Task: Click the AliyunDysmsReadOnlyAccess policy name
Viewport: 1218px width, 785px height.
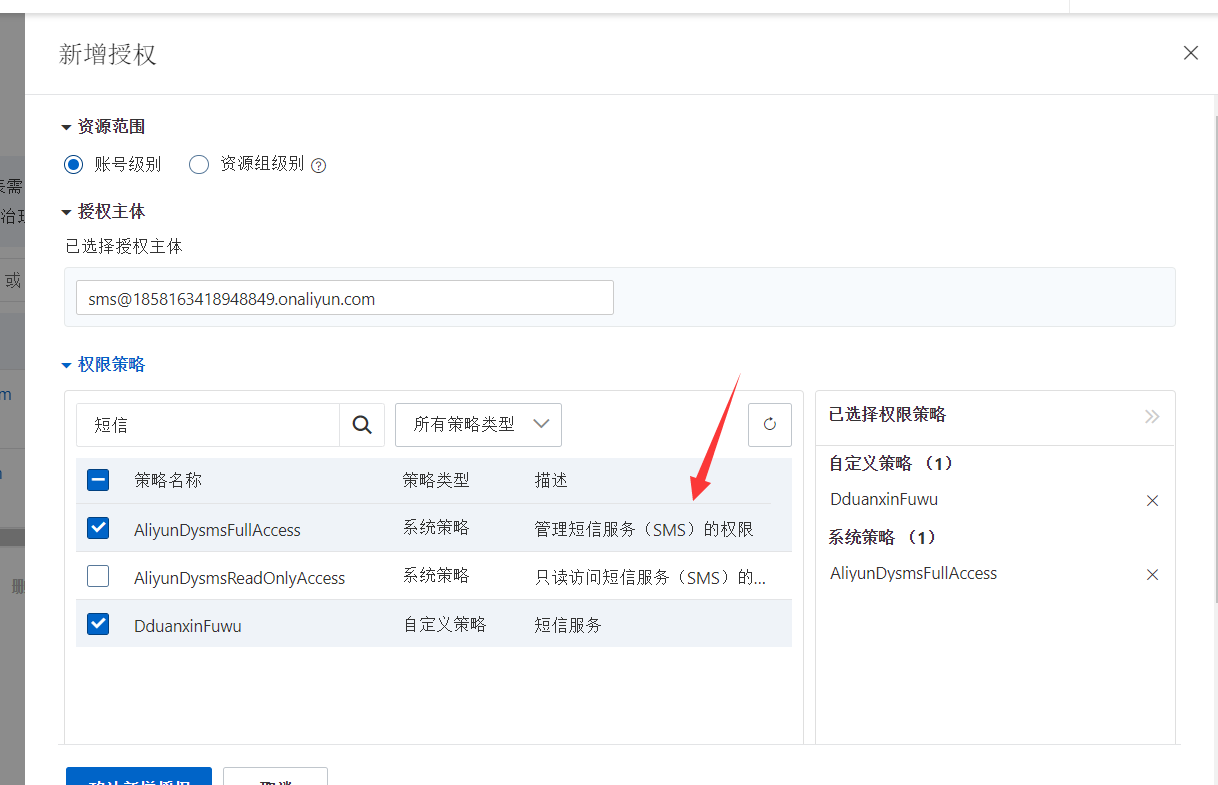Action: (239, 578)
